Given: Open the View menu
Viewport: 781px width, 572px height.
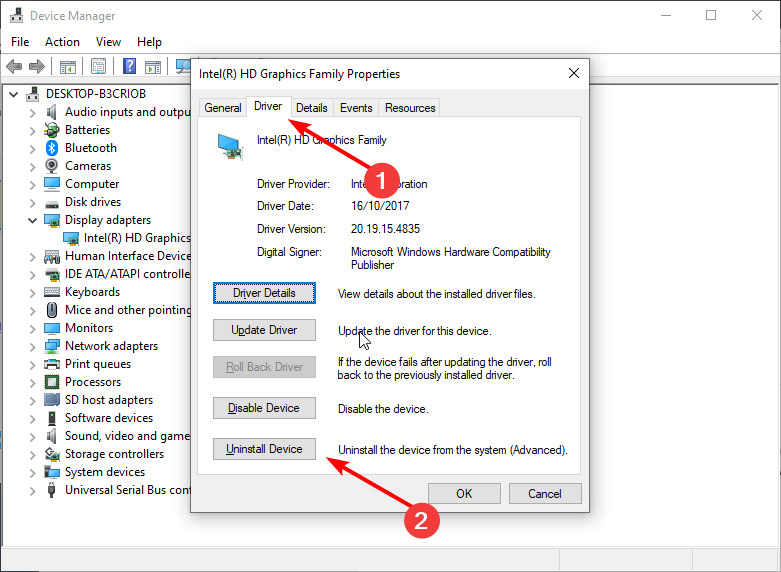Looking at the screenshot, I should tap(108, 42).
